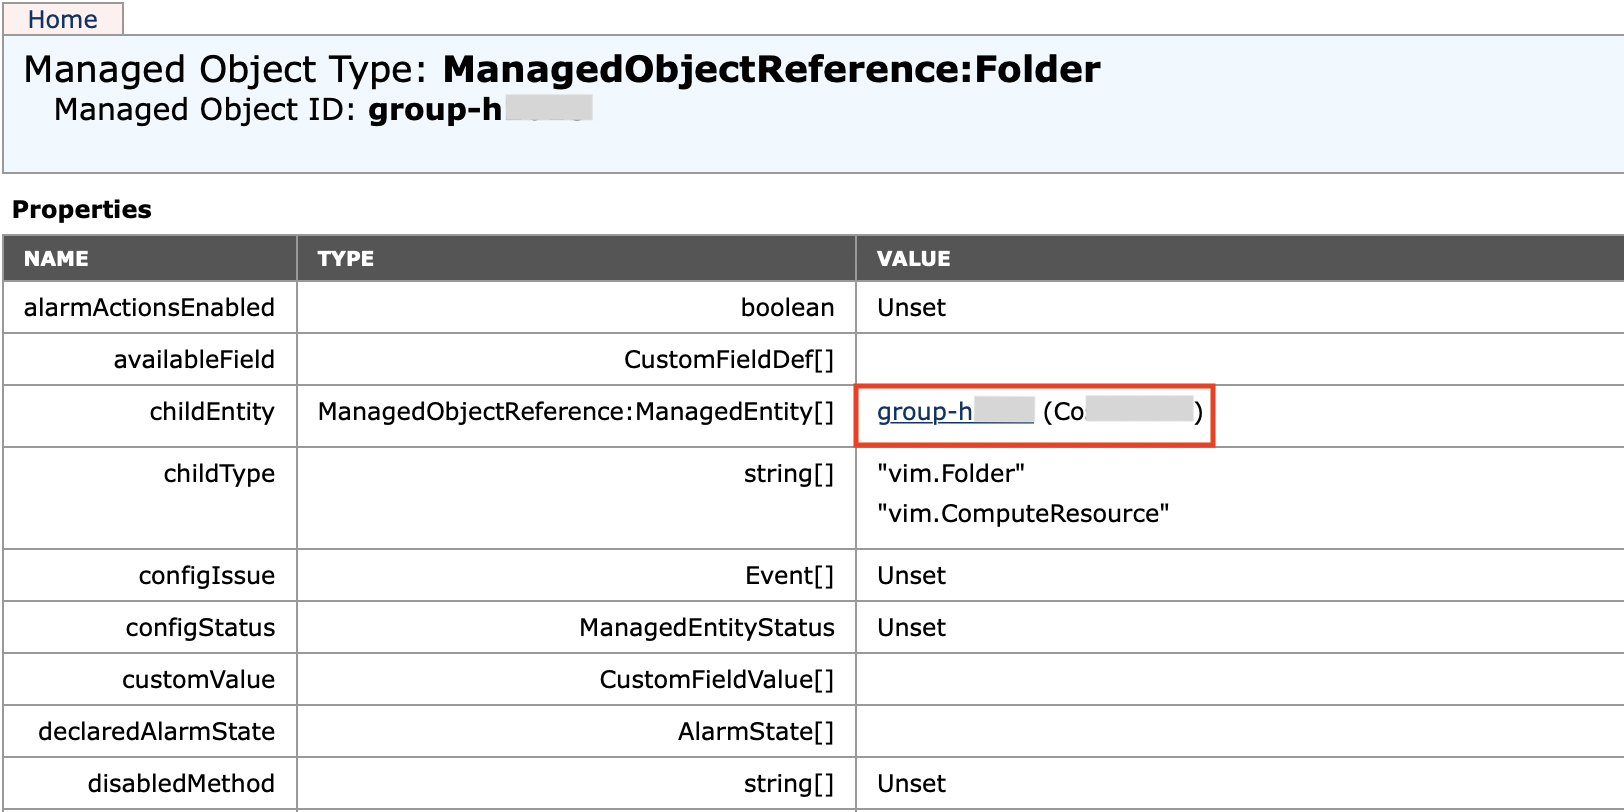Click the "vim.Folder" childType value
This screenshot has height=812, width=1624.
point(950,474)
